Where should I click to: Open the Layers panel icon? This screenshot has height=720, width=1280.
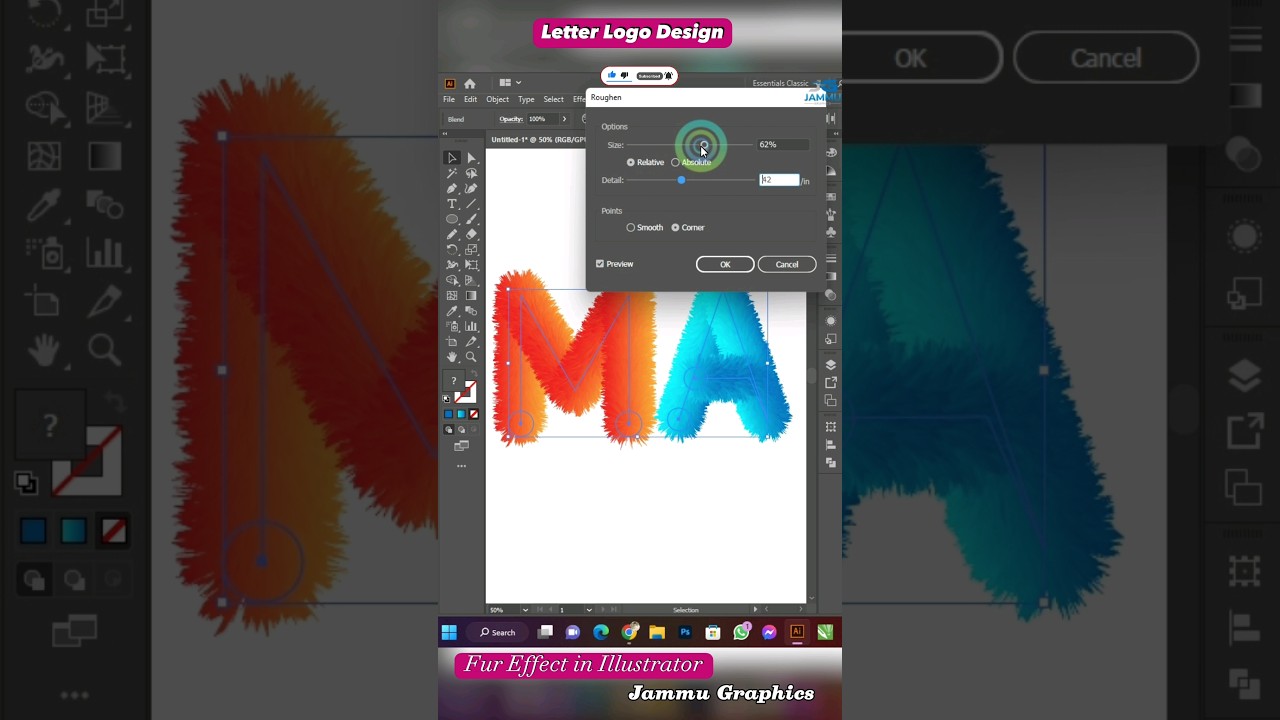pos(831,365)
